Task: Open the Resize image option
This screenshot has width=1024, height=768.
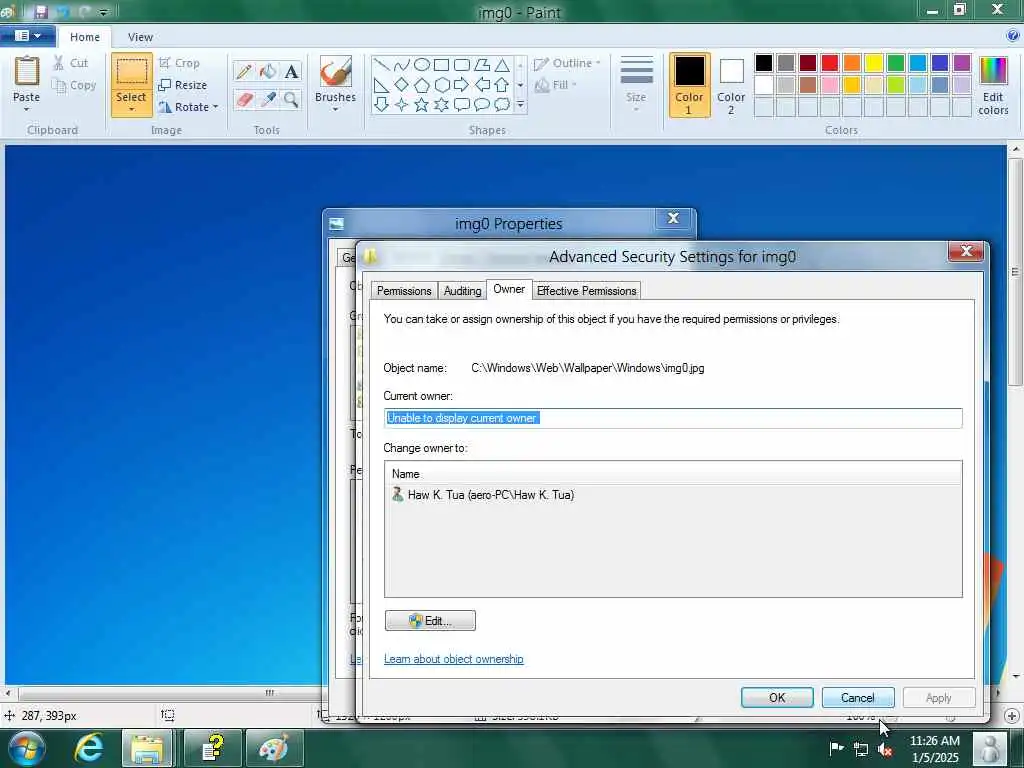Action: click(183, 86)
